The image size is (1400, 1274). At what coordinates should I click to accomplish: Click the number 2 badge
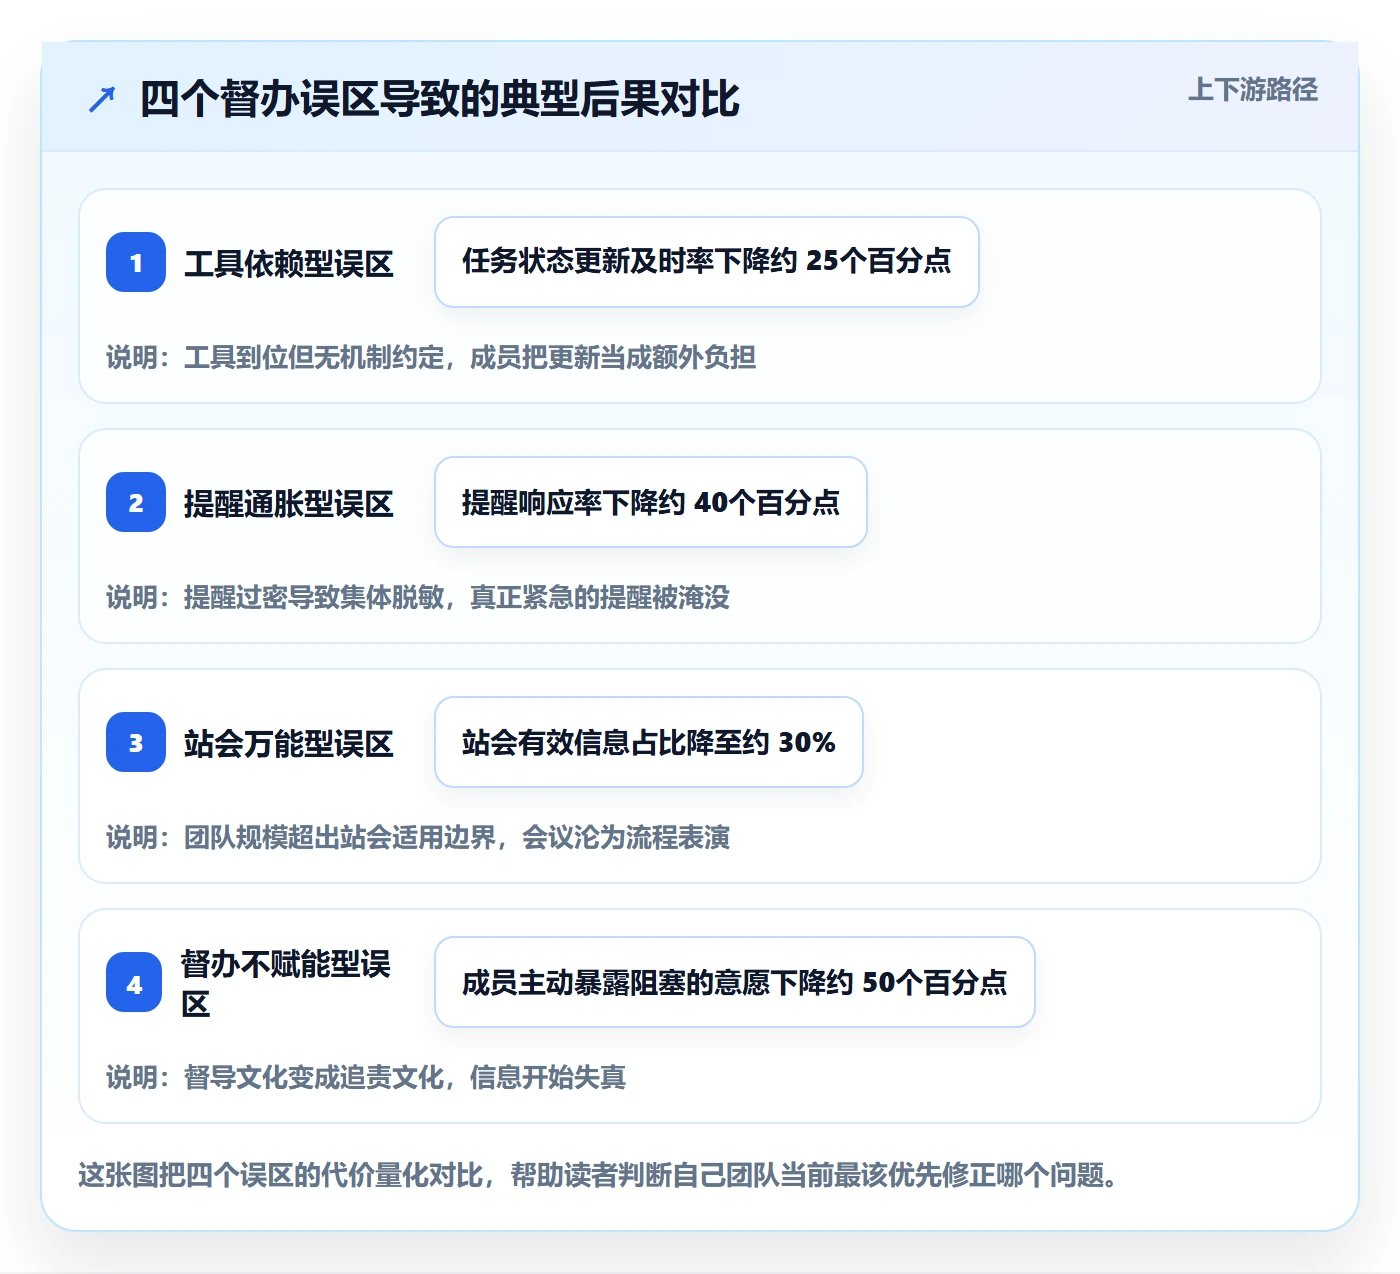coord(136,502)
